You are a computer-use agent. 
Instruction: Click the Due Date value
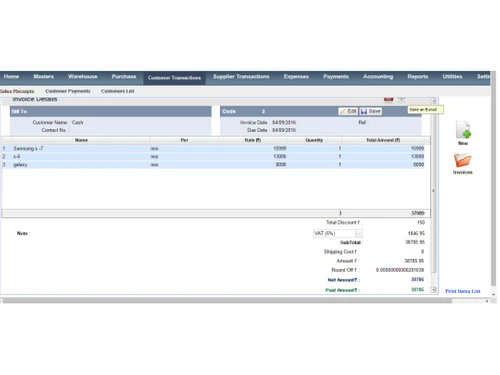click(x=284, y=130)
